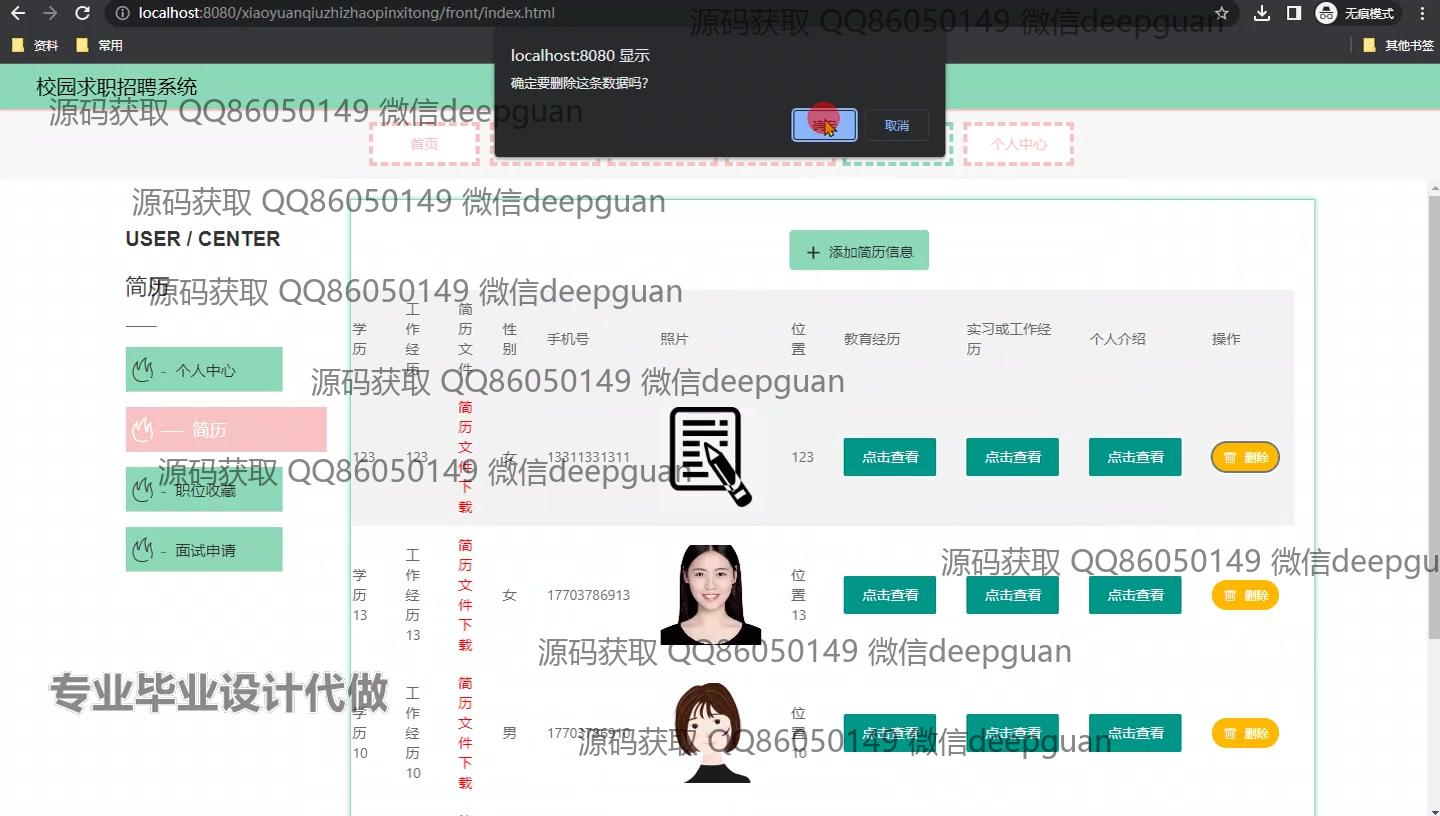Open 职位收藏 in the sidebar menu
Image resolution: width=1440 pixels, height=816 pixels.
(x=204, y=490)
